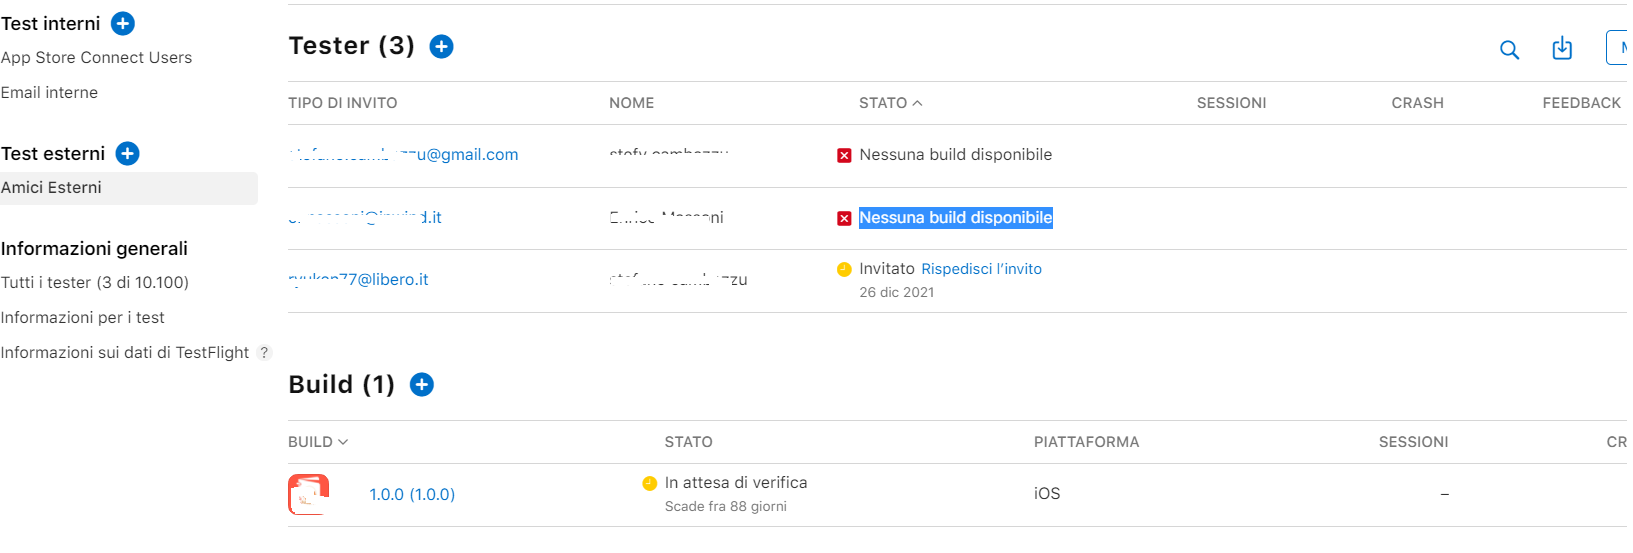The width and height of the screenshot is (1633, 553).
Task: Open the libero.it tester email link
Action: tap(358, 280)
